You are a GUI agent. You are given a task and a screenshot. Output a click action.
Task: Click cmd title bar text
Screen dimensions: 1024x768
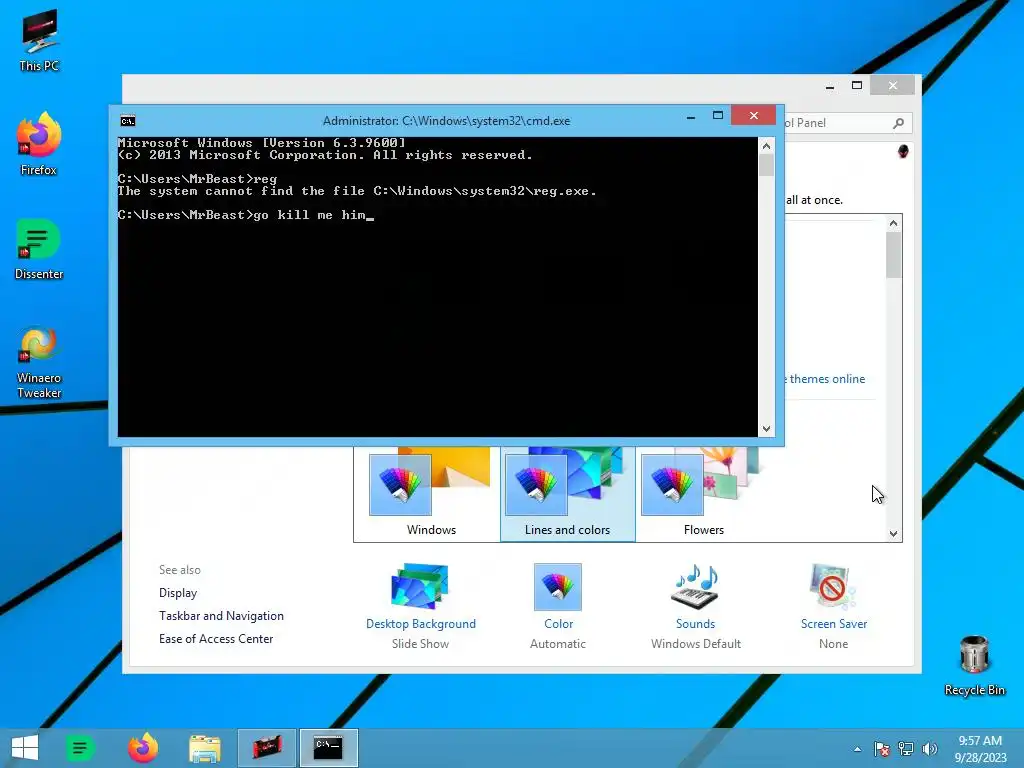point(447,121)
